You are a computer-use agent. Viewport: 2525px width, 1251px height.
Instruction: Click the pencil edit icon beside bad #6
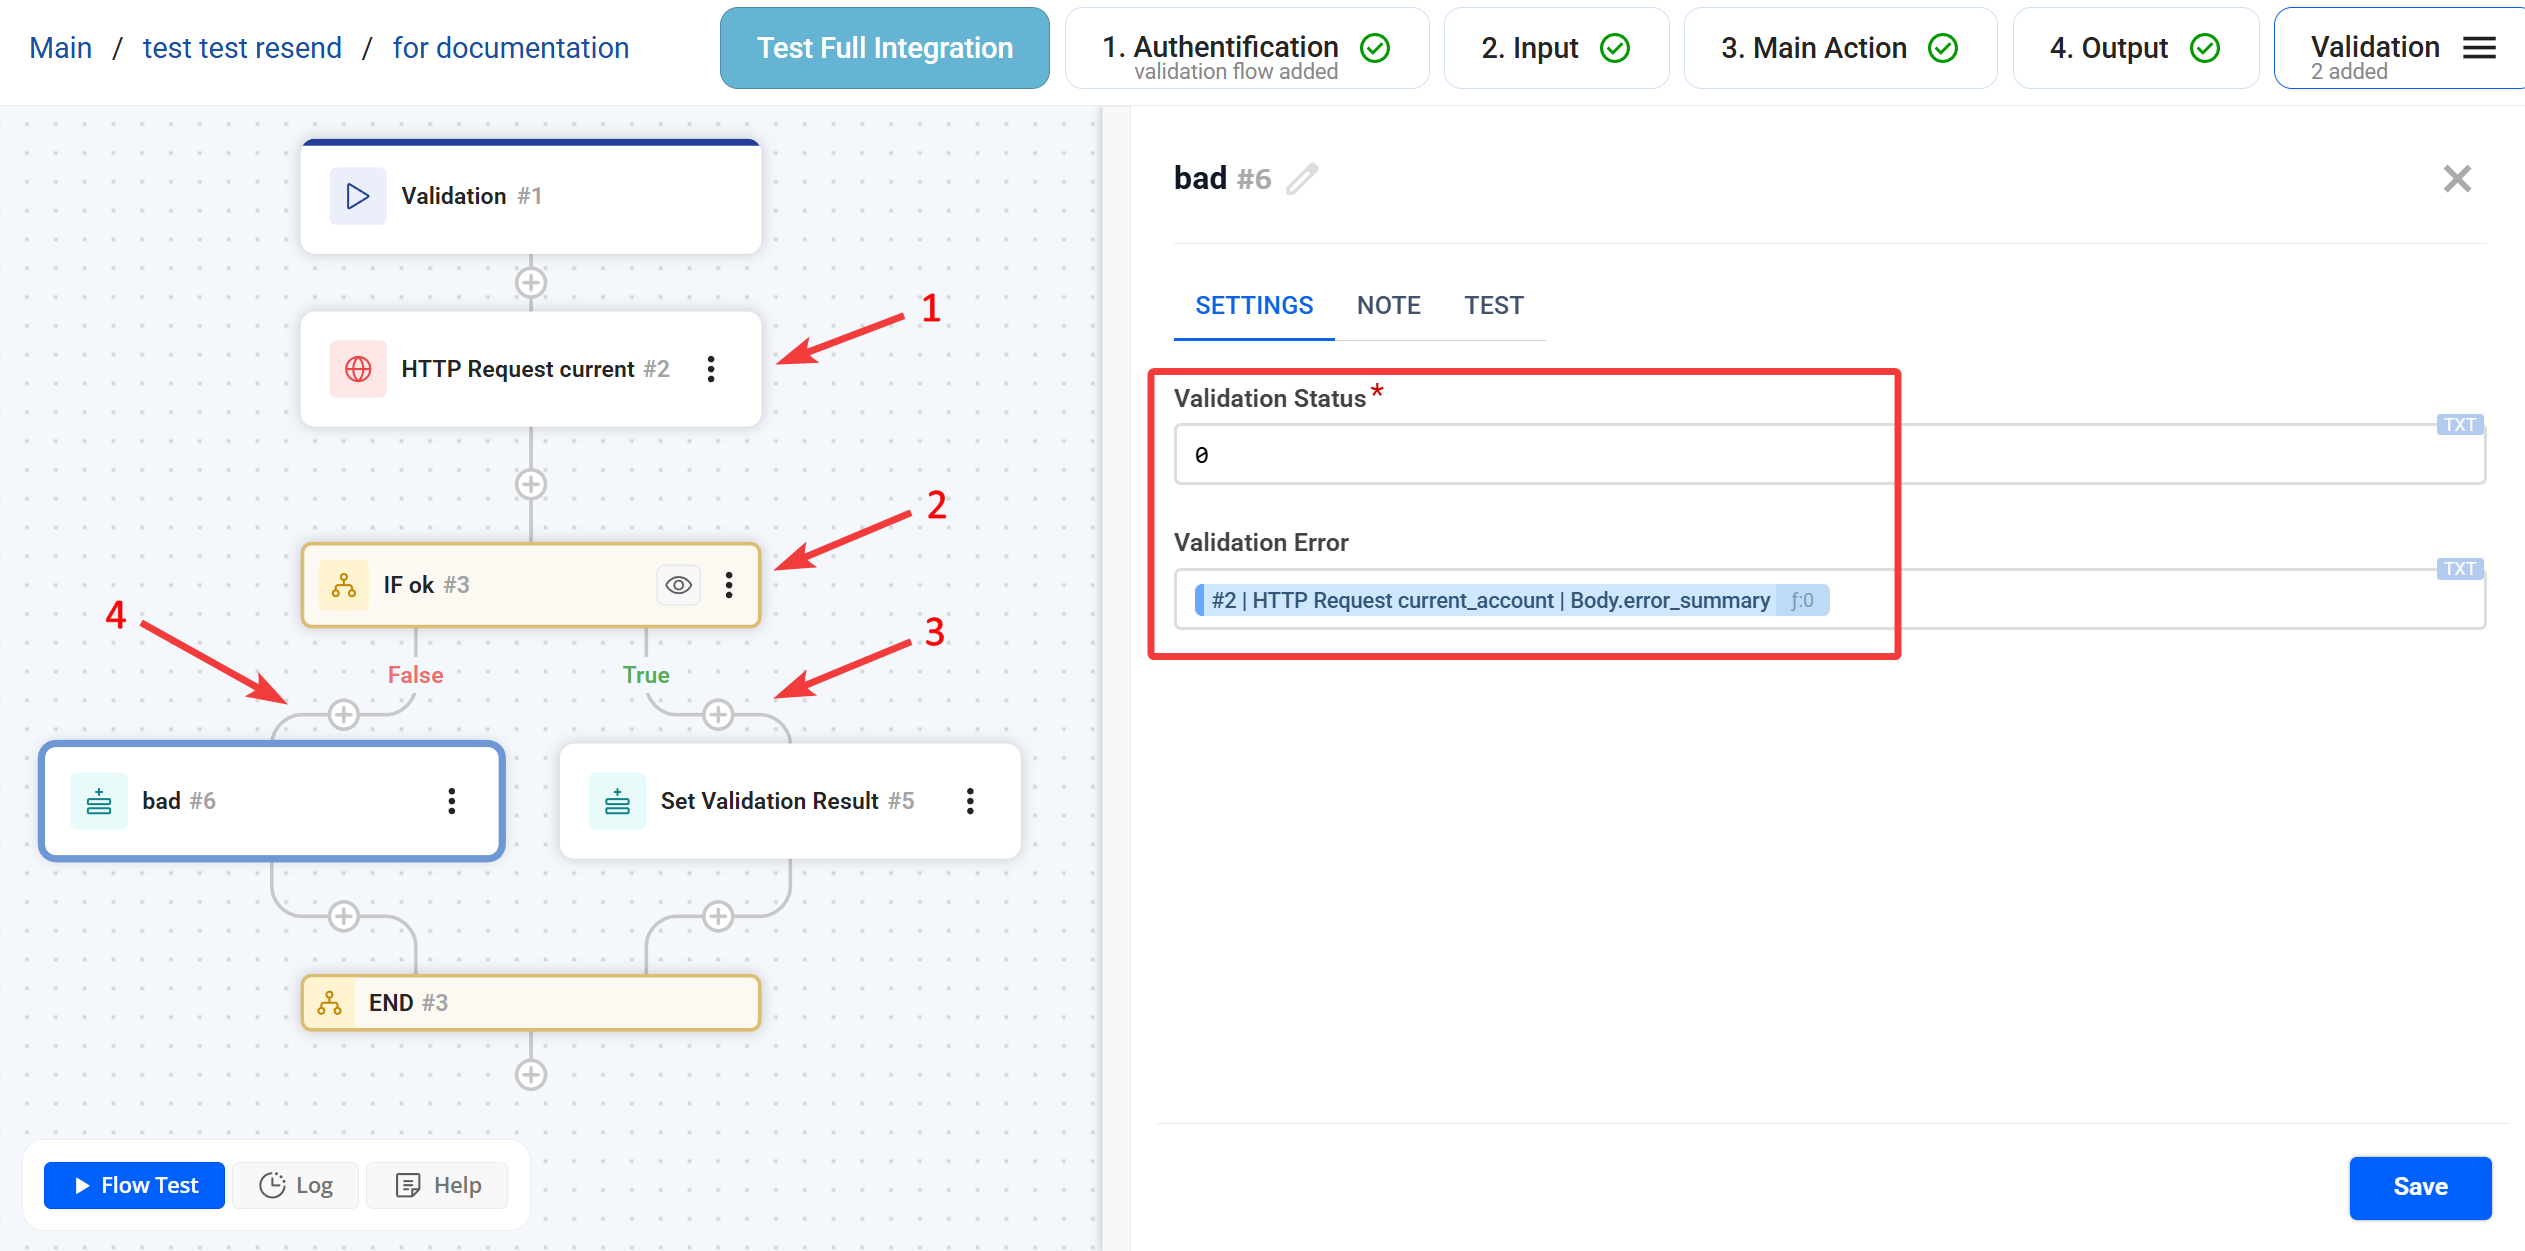pyautogui.click(x=1302, y=179)
